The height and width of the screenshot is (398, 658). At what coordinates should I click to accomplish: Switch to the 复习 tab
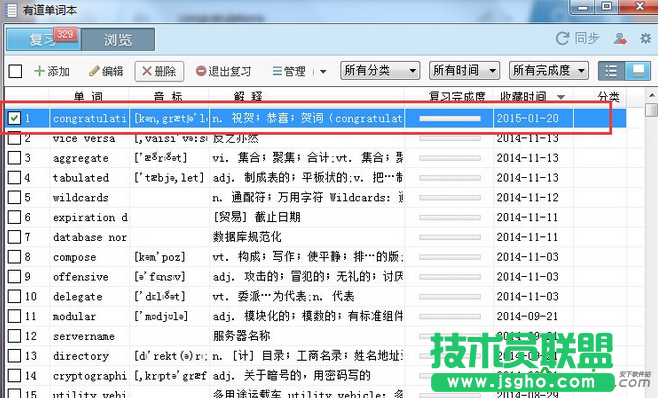tap(43, 40)
